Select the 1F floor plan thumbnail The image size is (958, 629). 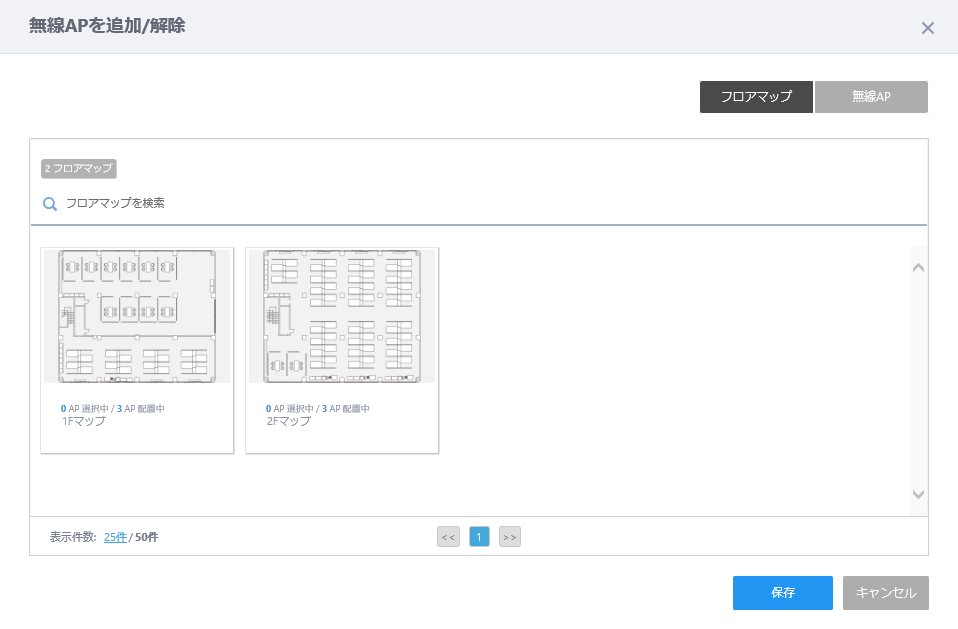[x=137, y=316]
